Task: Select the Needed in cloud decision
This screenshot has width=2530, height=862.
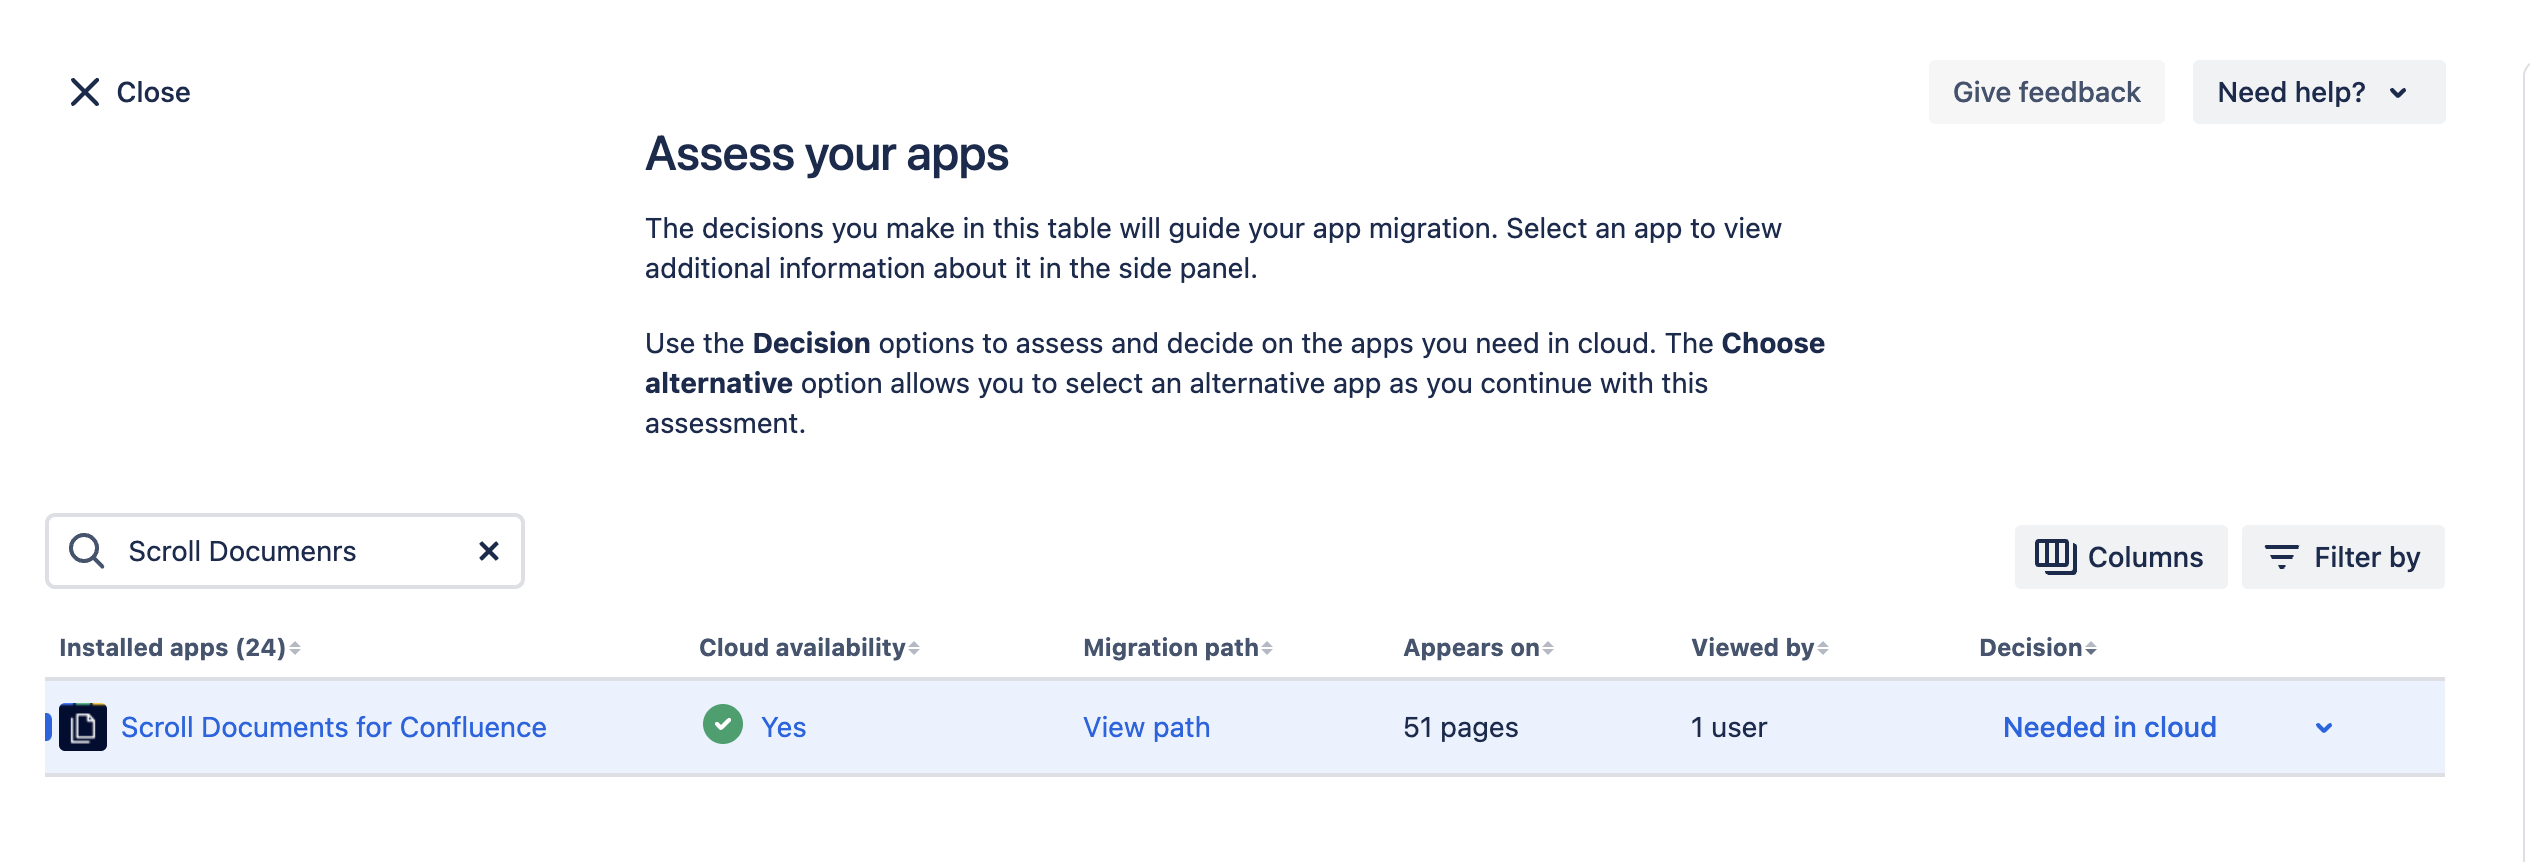Action: tap(2109, 727)
